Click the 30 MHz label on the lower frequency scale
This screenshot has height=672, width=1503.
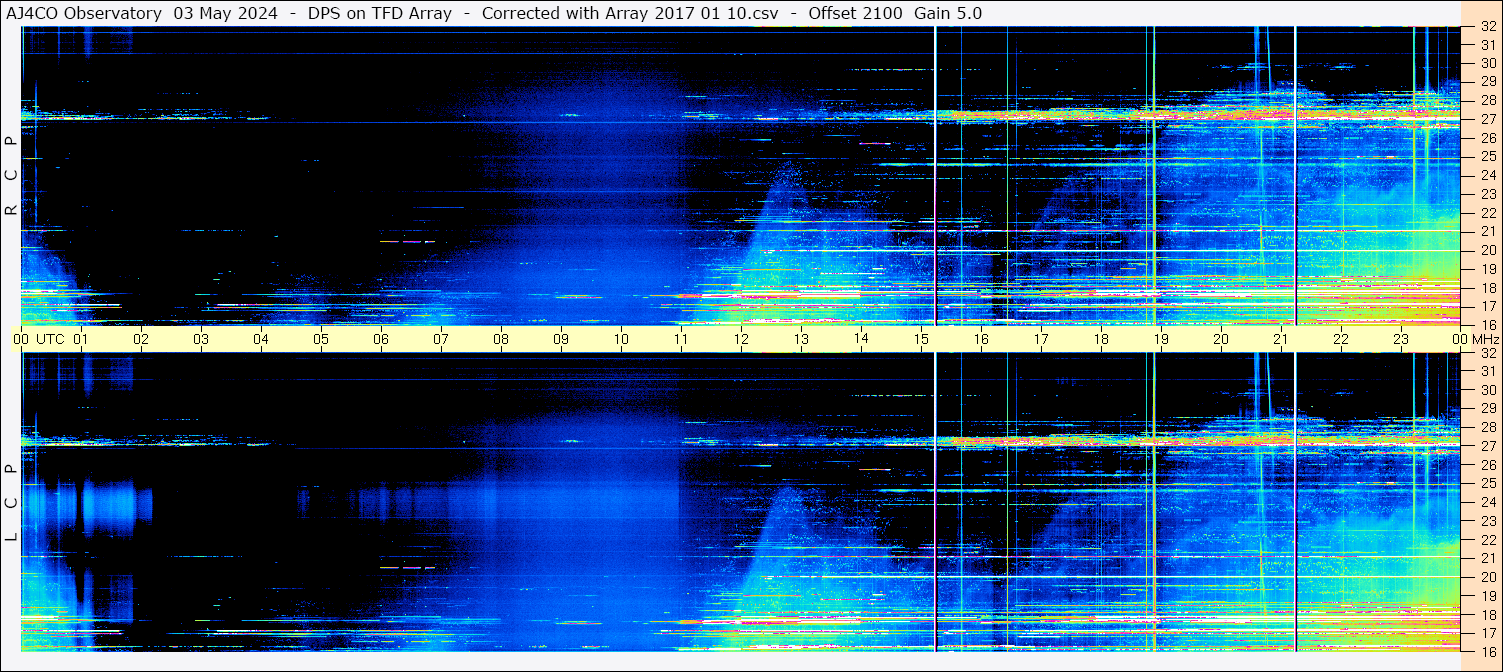[1487, 390]
